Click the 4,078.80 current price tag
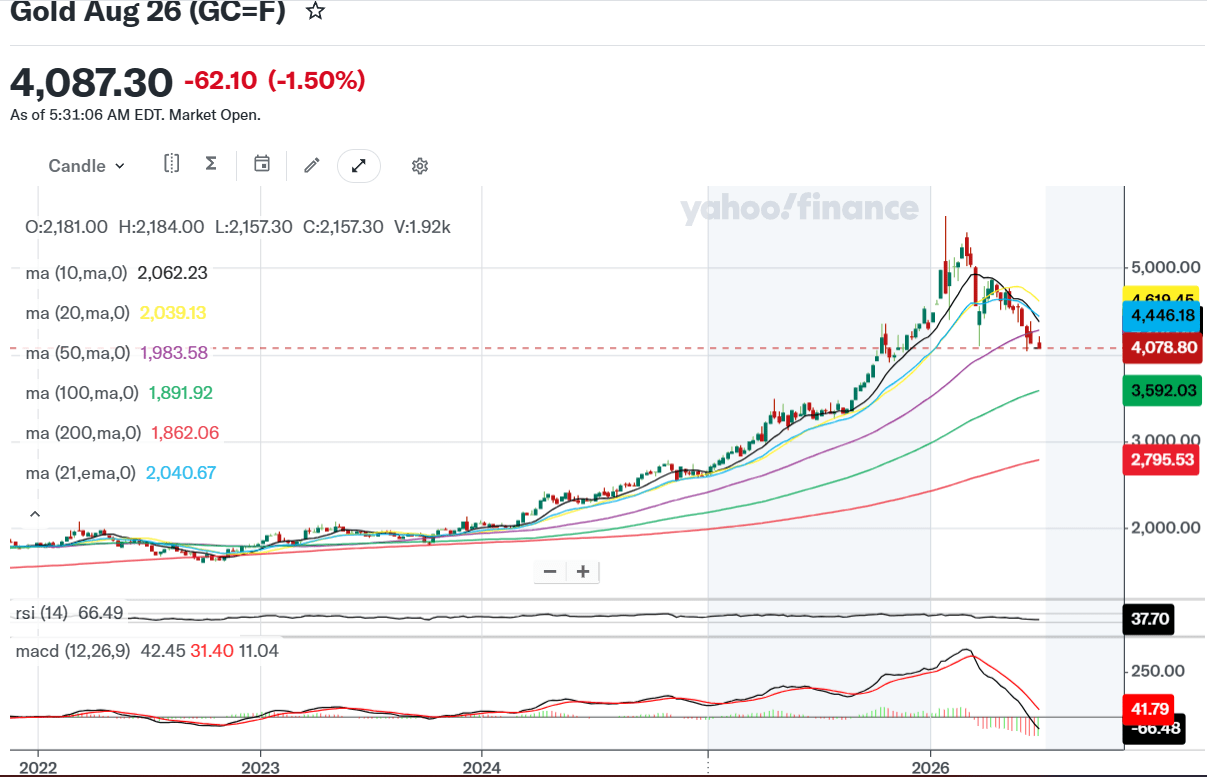The height and width of the screenshot is (777, 1207). click(1162, 348)
